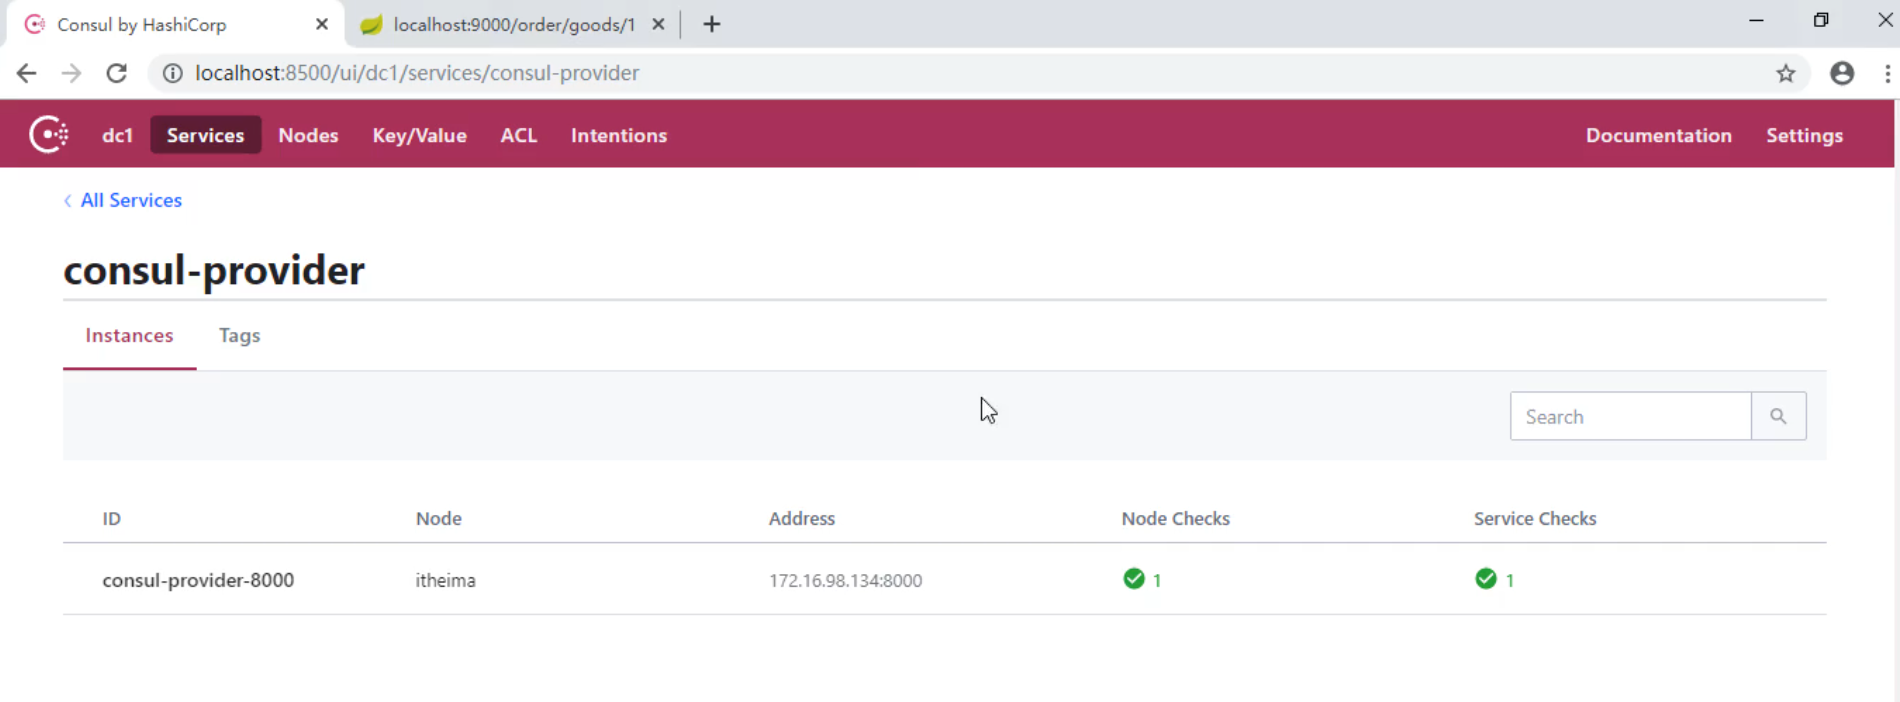This screenshot has width=1900, height=702.
Task: Bookmark the page with the star icon
Action: point(1786,73)
